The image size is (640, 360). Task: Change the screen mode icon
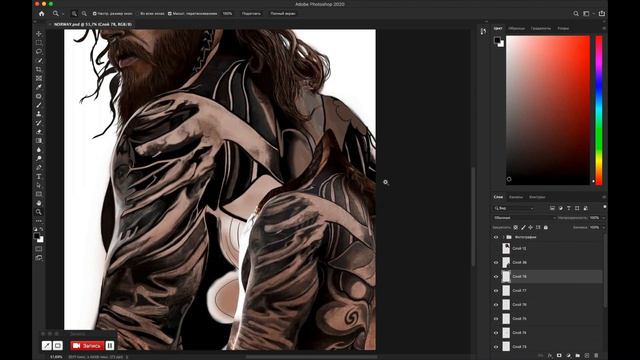[39, 258]
